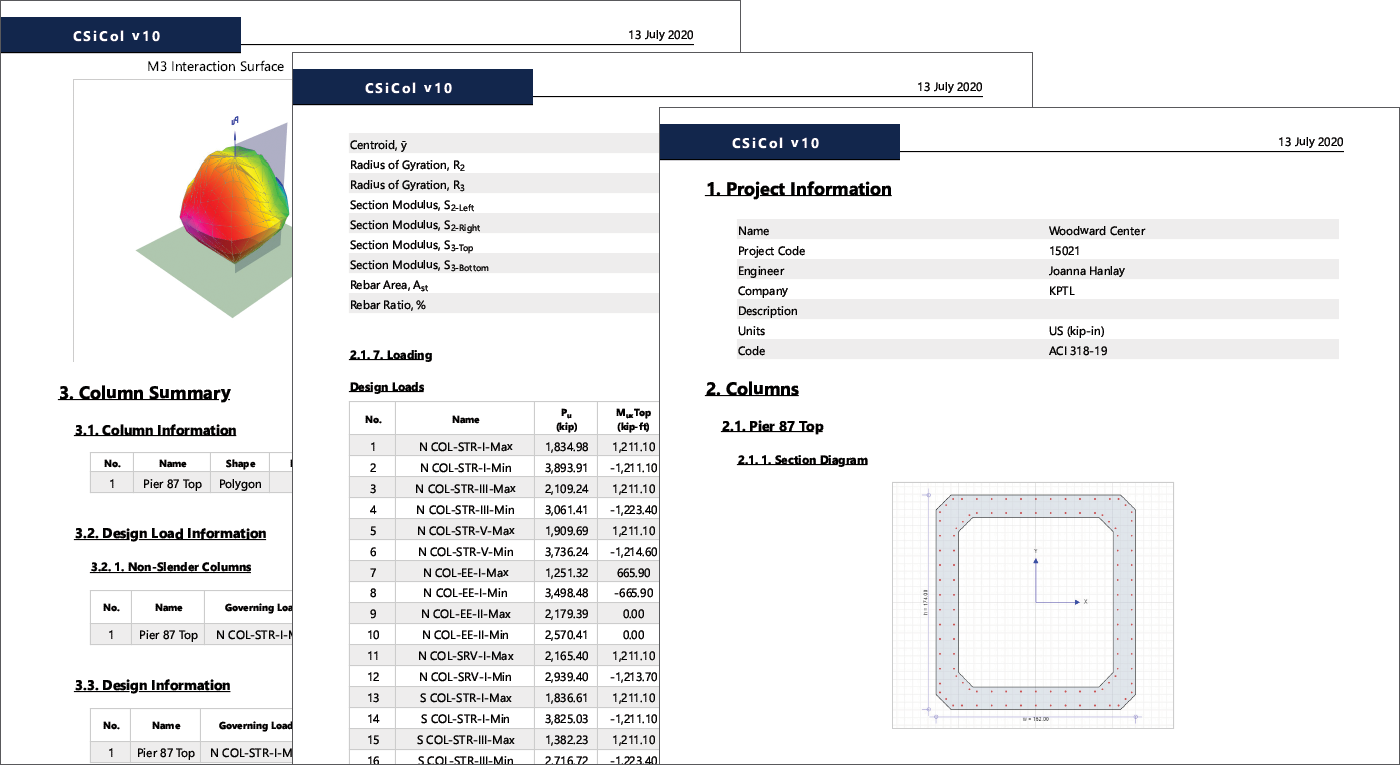Select engineer name 'Joanna Hanlay'
Image resolution: width=1400 pixels, height=765 pixels.
point(1088,271)
